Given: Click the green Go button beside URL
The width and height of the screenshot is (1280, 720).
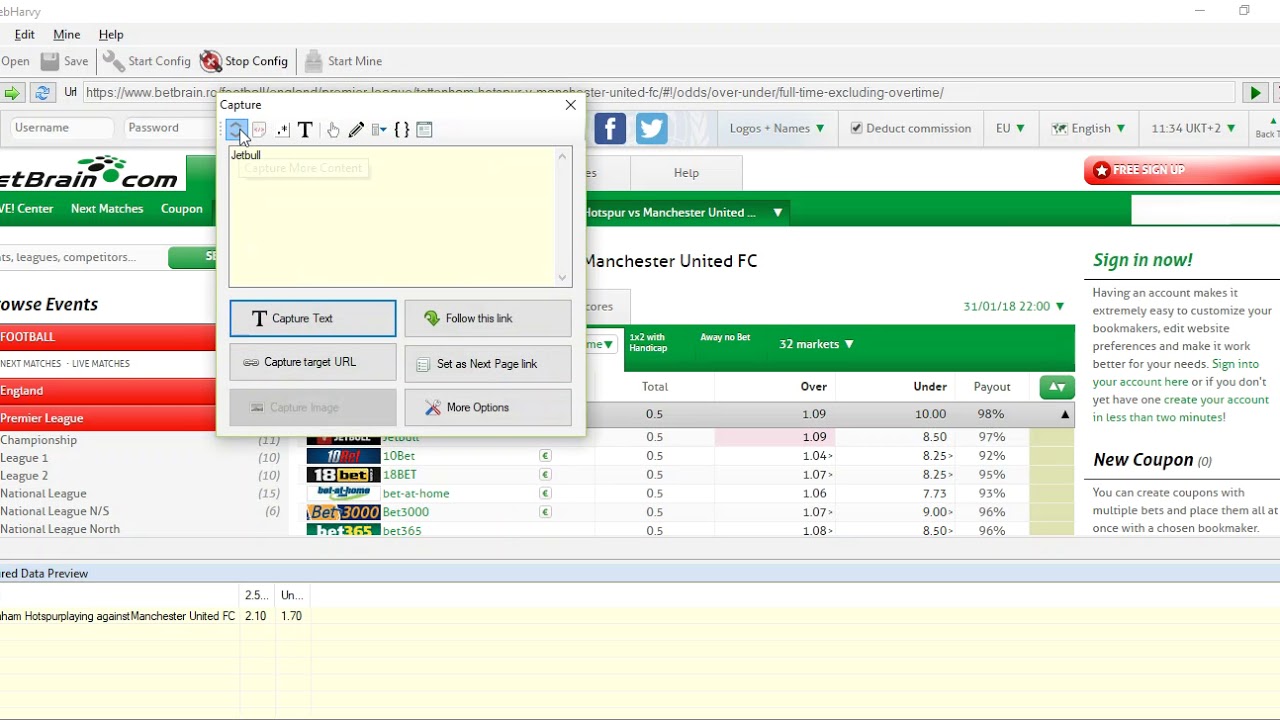Looking at the screenshot, I should [1254, 93].
